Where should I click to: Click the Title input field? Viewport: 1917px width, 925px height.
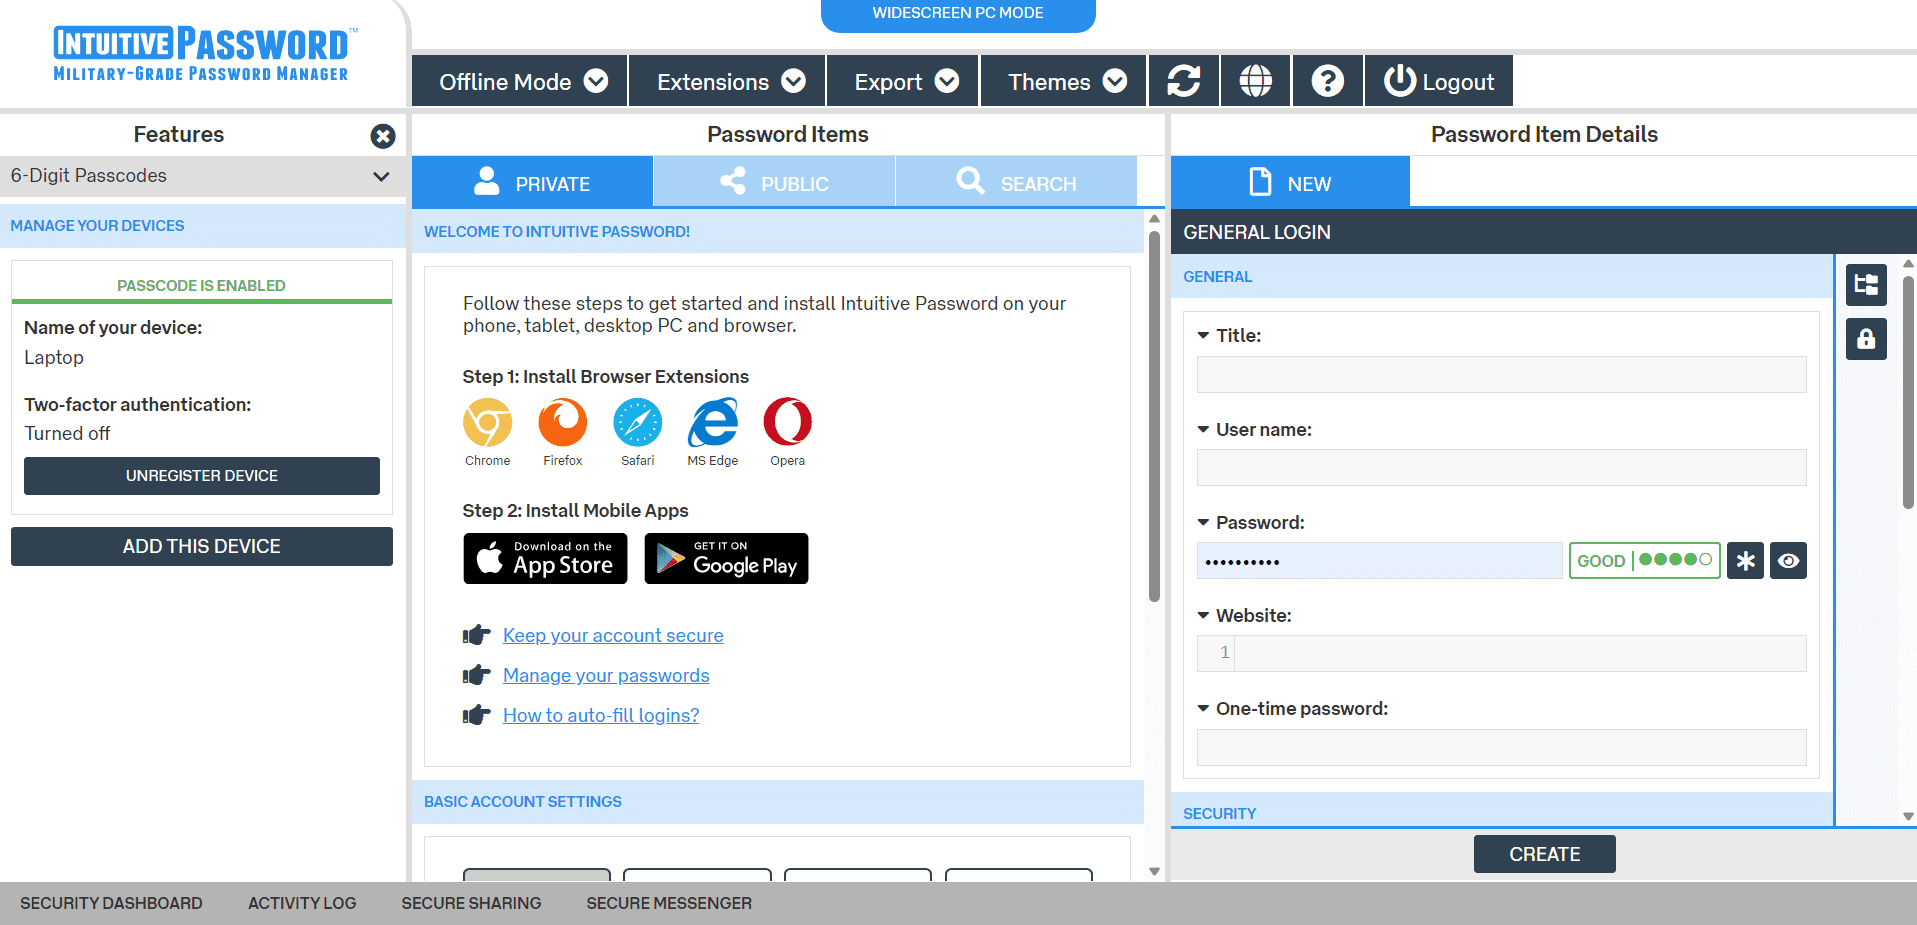(x=1502, y=375)
